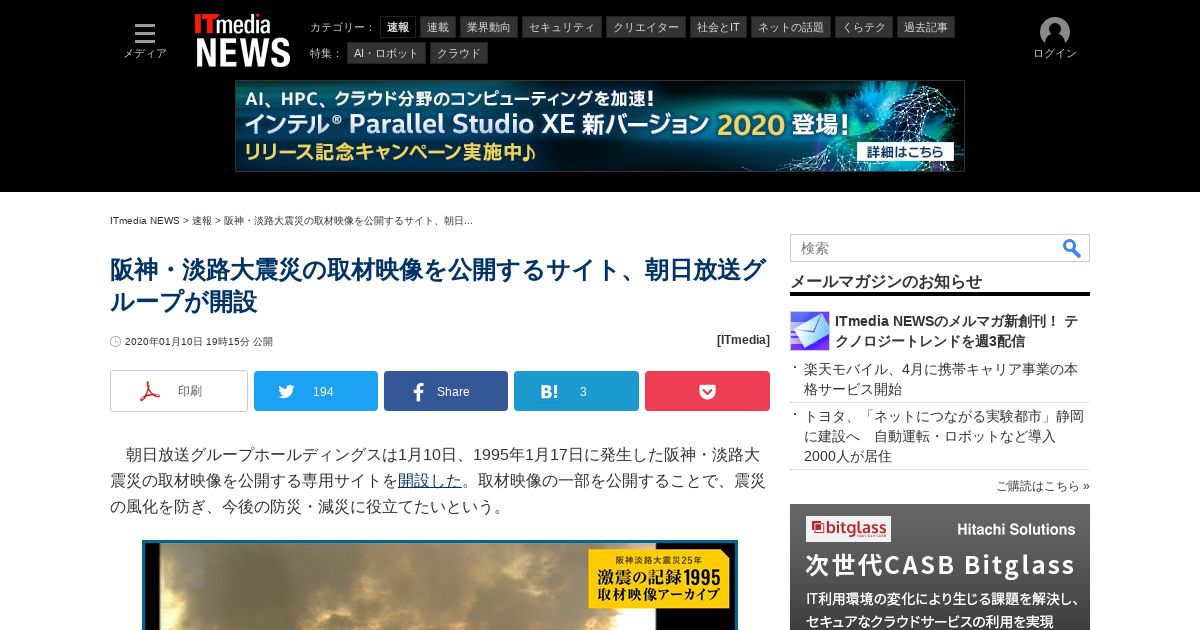The image size is (1200, 630).
Task: Select the 連載 category tab
Action: (x=438, y=27)
